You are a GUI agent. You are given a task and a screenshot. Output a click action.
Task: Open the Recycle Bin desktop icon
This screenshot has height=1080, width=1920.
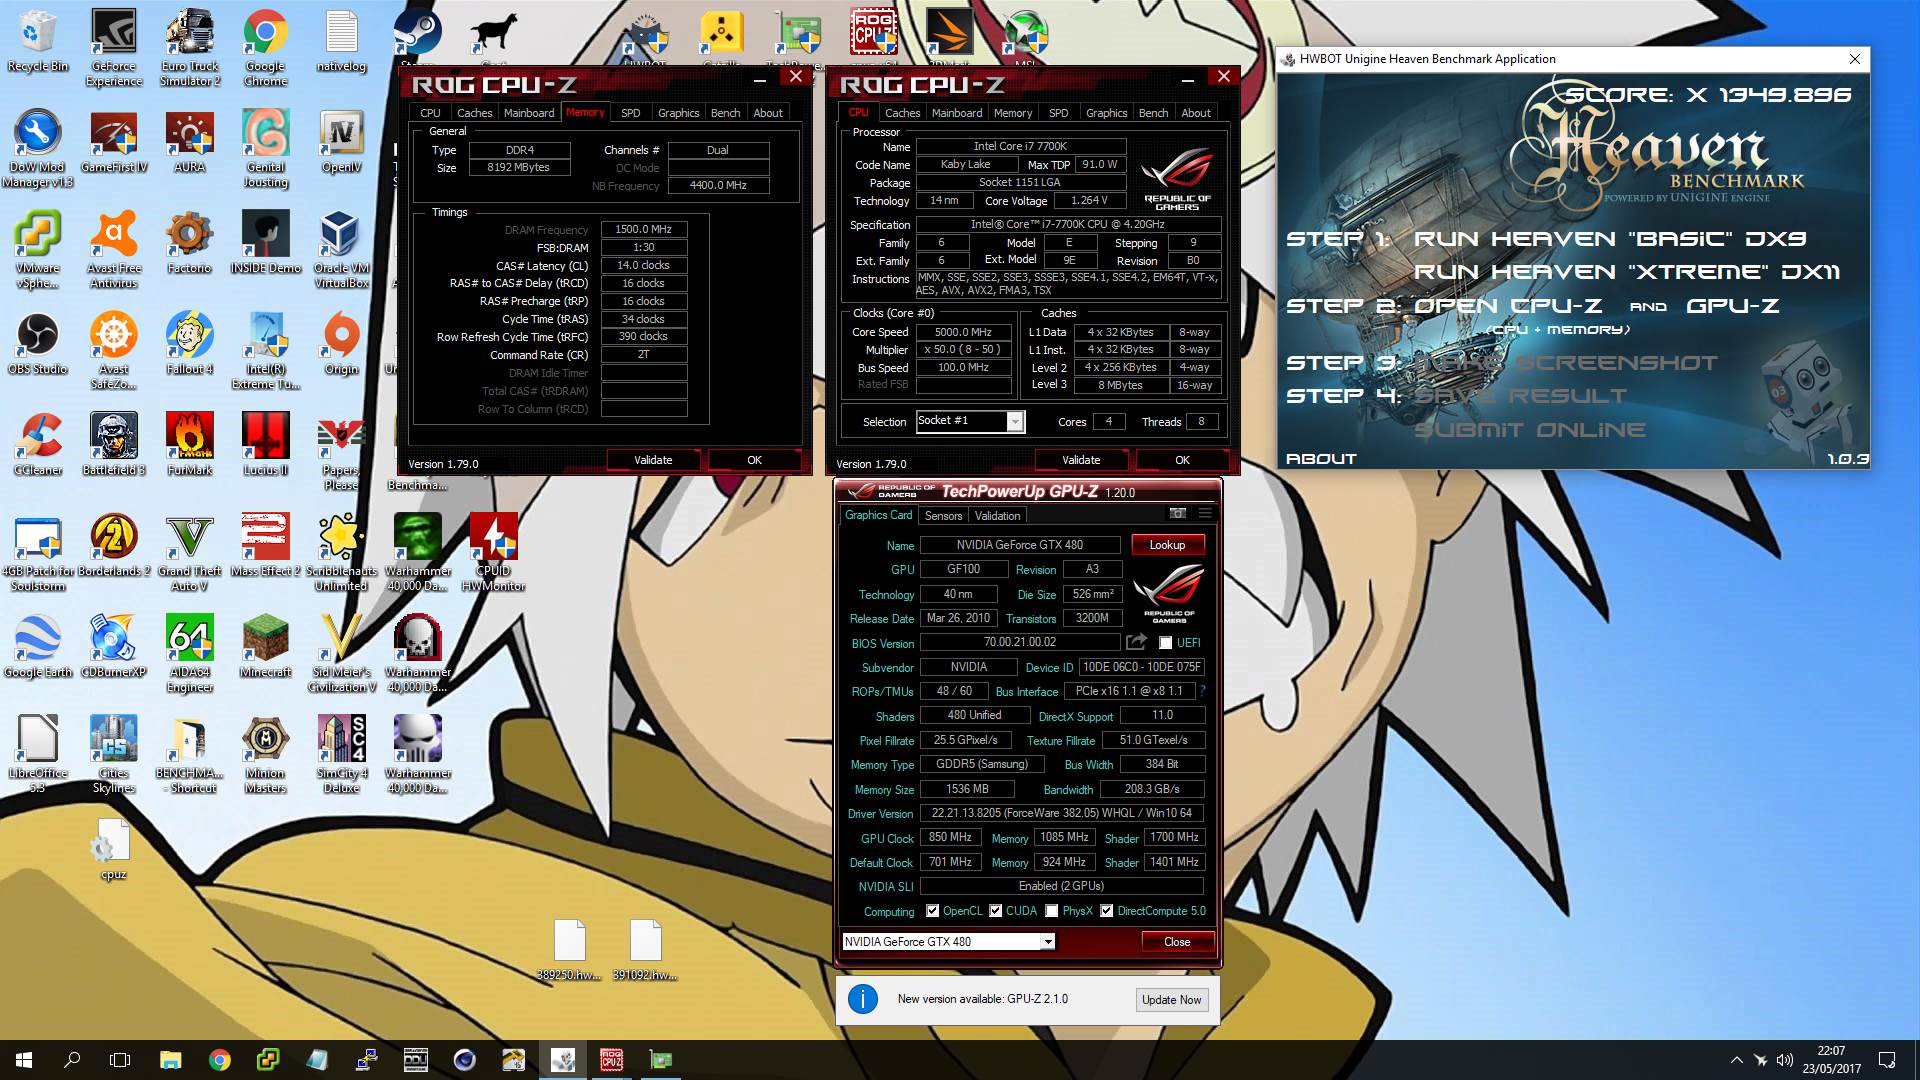(38, 41)
